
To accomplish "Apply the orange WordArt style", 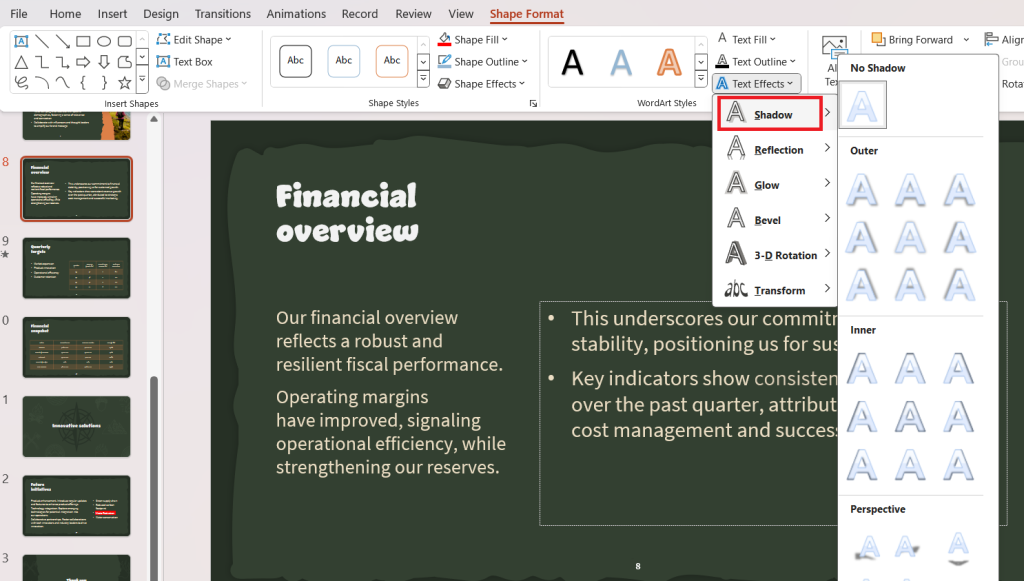I will [669, 63].
